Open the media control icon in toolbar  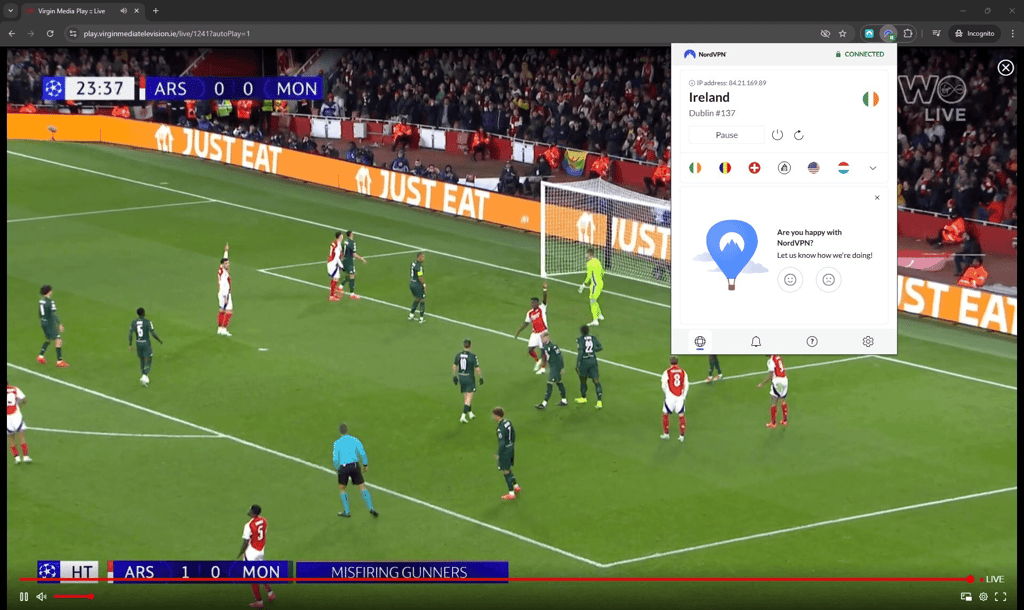[x=936, y=33]
